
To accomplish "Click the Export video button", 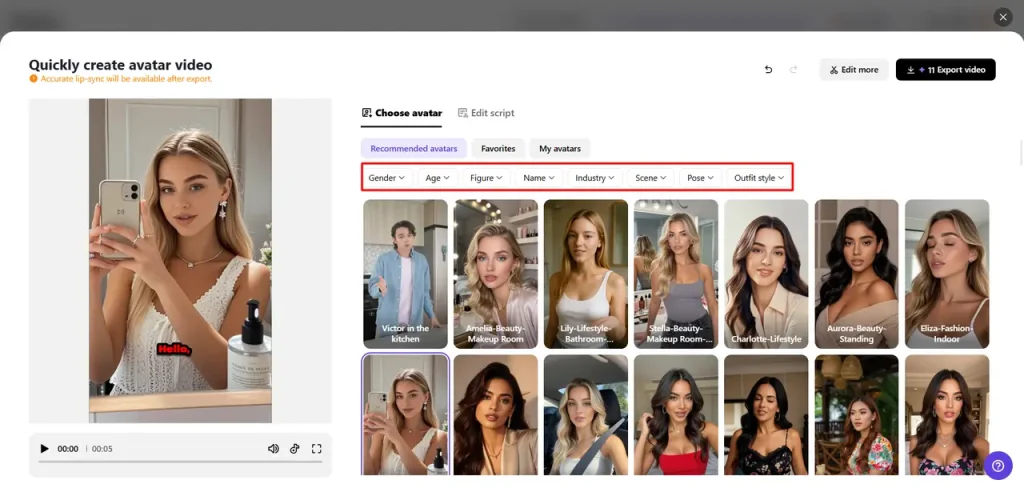I will click(x=946, y=70).
